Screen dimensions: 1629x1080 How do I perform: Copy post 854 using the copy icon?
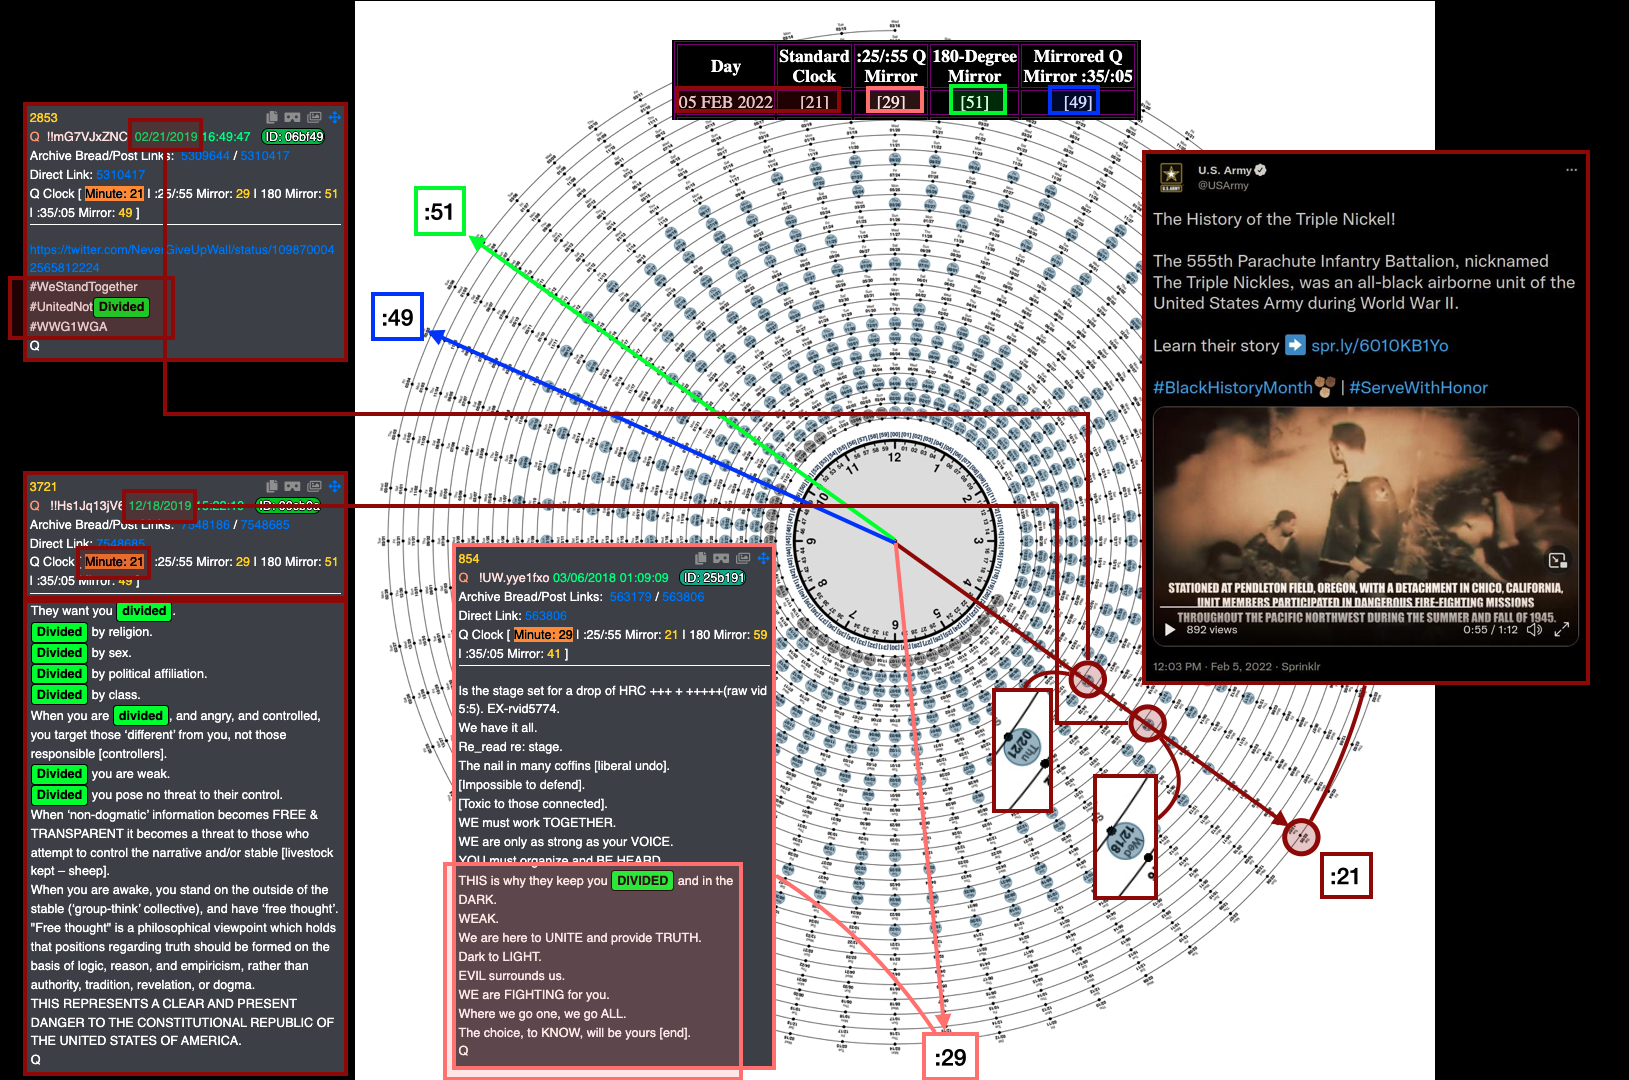(x=701, y=558)
